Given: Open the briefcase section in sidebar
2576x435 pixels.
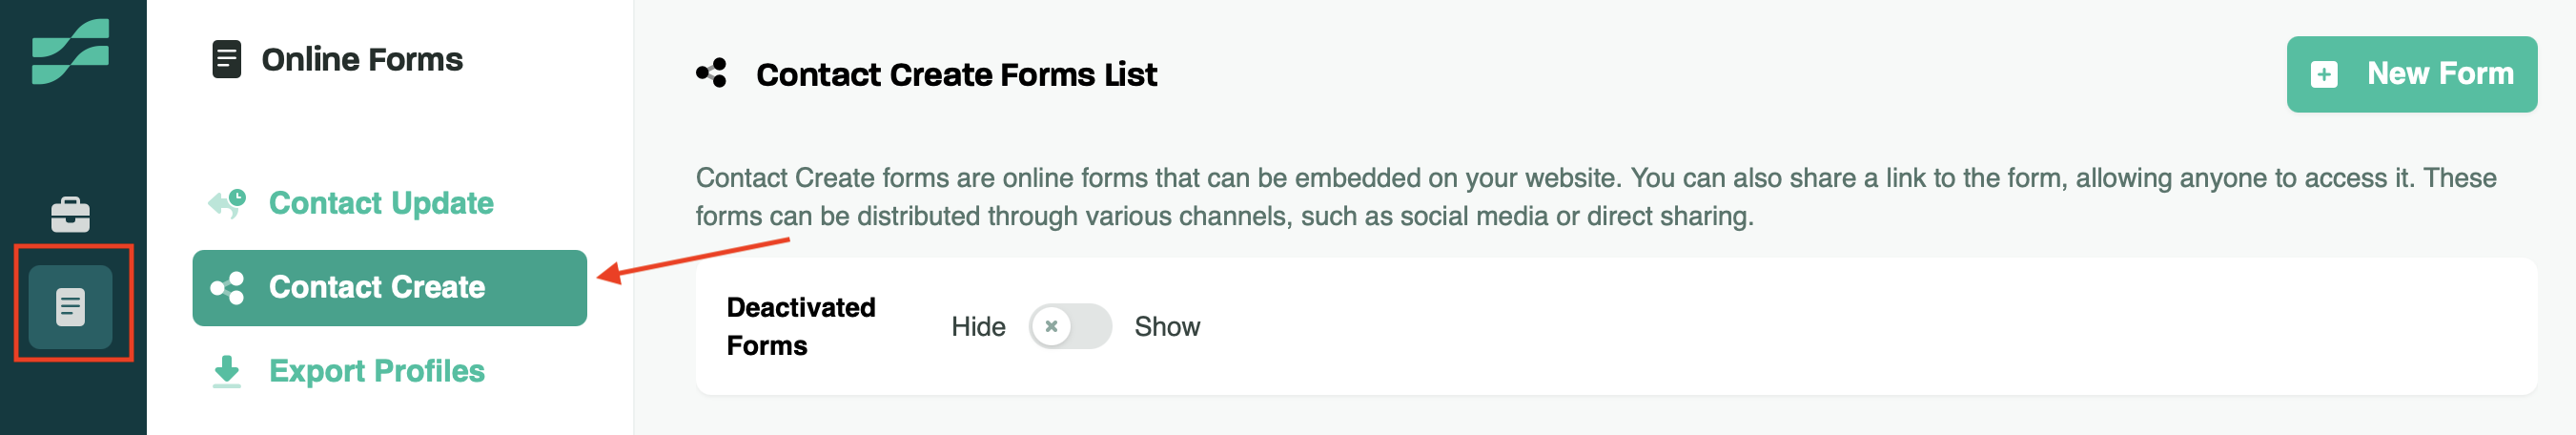Looking at the screenshot, I should coord(70,214).
